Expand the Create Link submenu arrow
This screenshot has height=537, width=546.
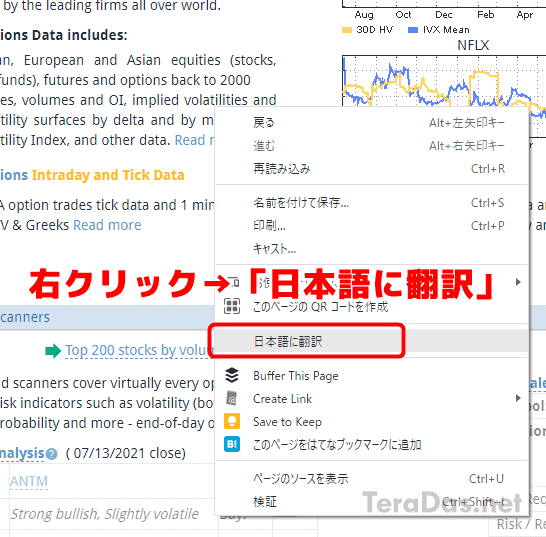(518, 398)
